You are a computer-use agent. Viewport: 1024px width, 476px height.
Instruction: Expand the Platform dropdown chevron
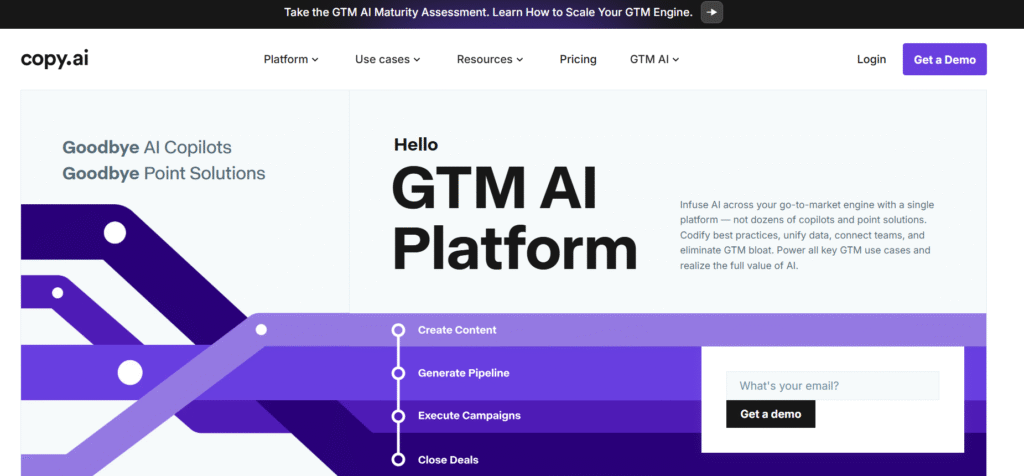pyautogui.click(x=315, y=59)
